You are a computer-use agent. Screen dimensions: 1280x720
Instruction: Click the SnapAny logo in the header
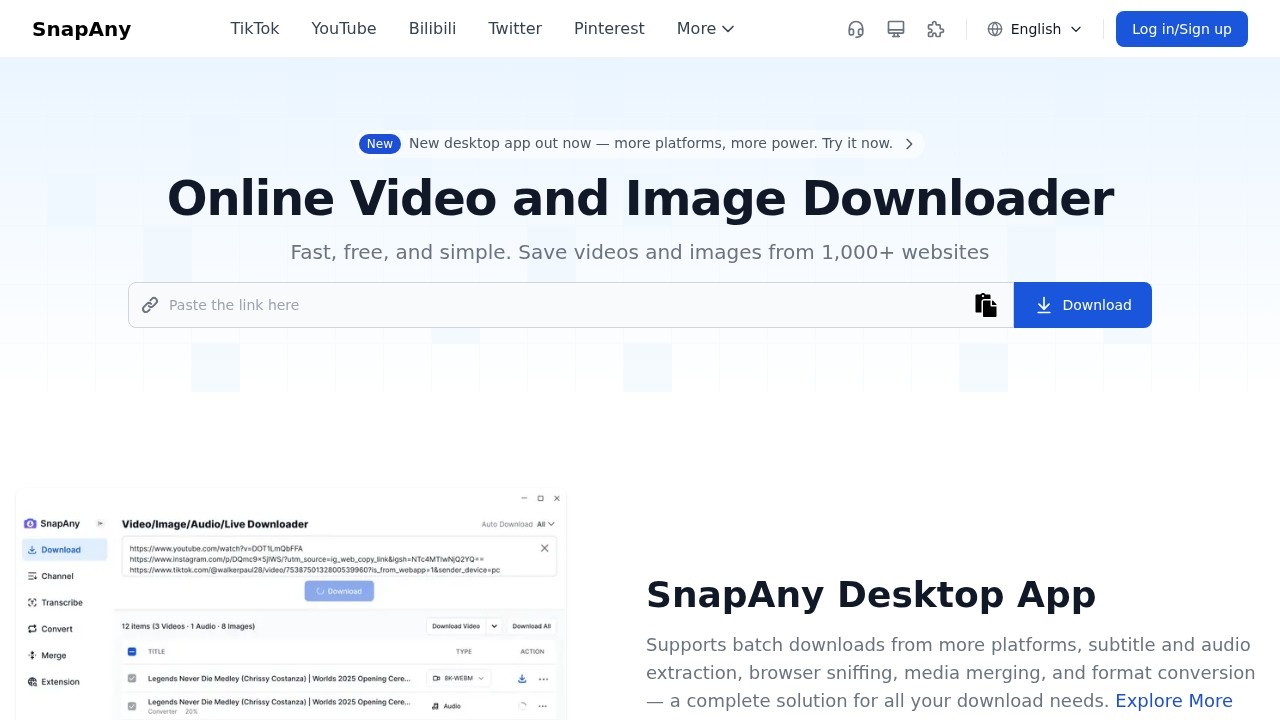(x=81, y=29)
